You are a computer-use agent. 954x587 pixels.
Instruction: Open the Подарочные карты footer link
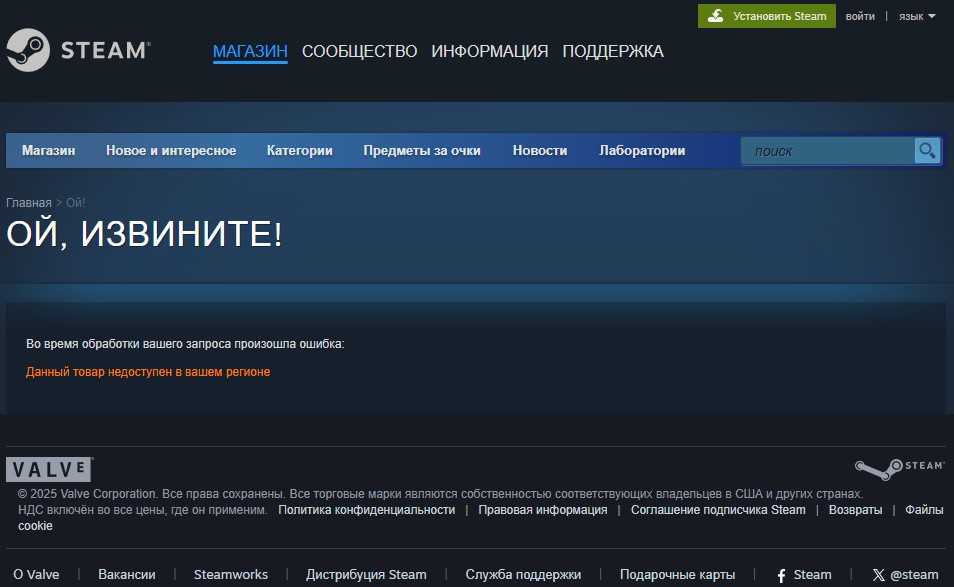677,575
